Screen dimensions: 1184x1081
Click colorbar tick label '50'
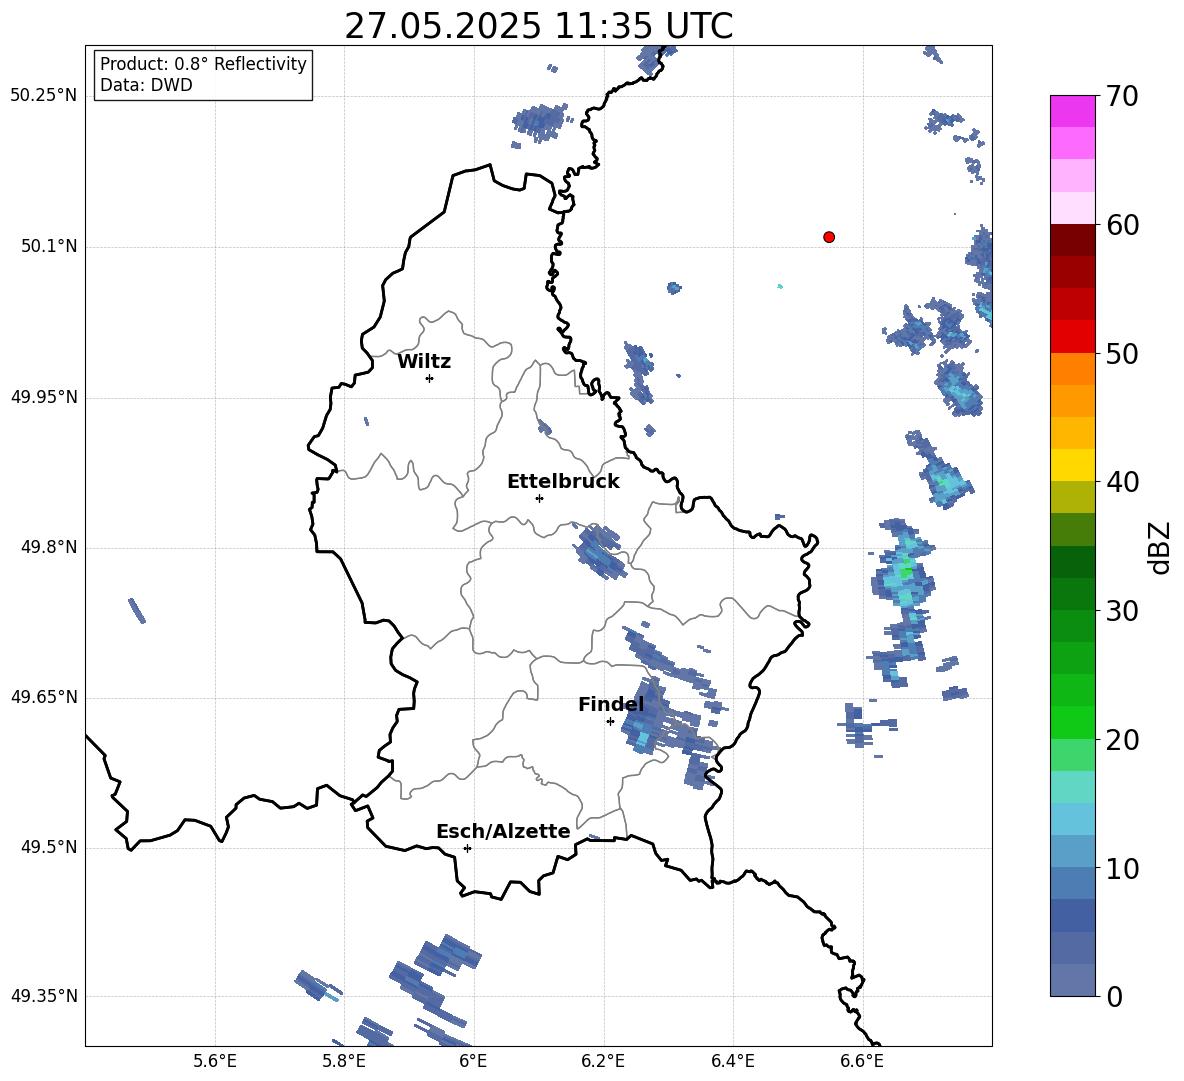(1122, 353)
